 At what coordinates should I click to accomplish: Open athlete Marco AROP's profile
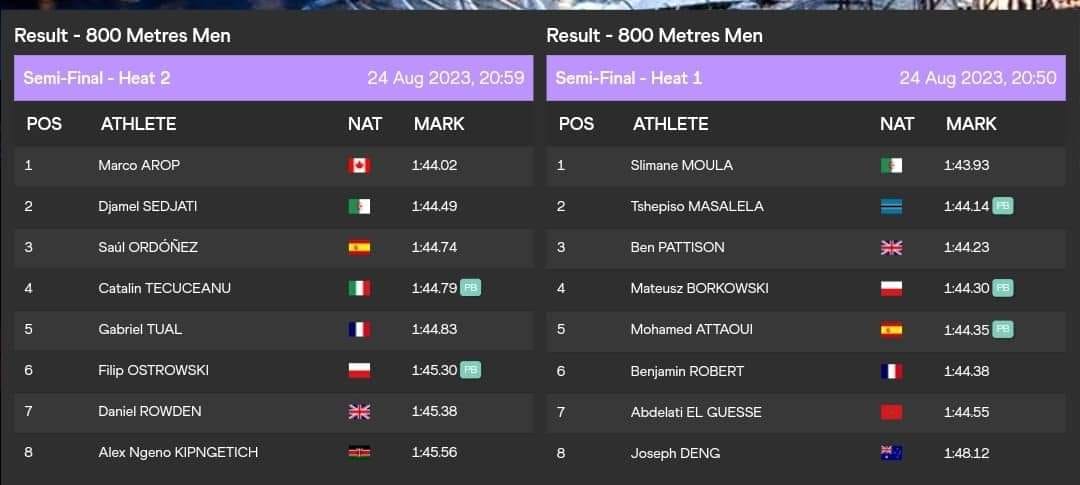[x=139, y=165]
